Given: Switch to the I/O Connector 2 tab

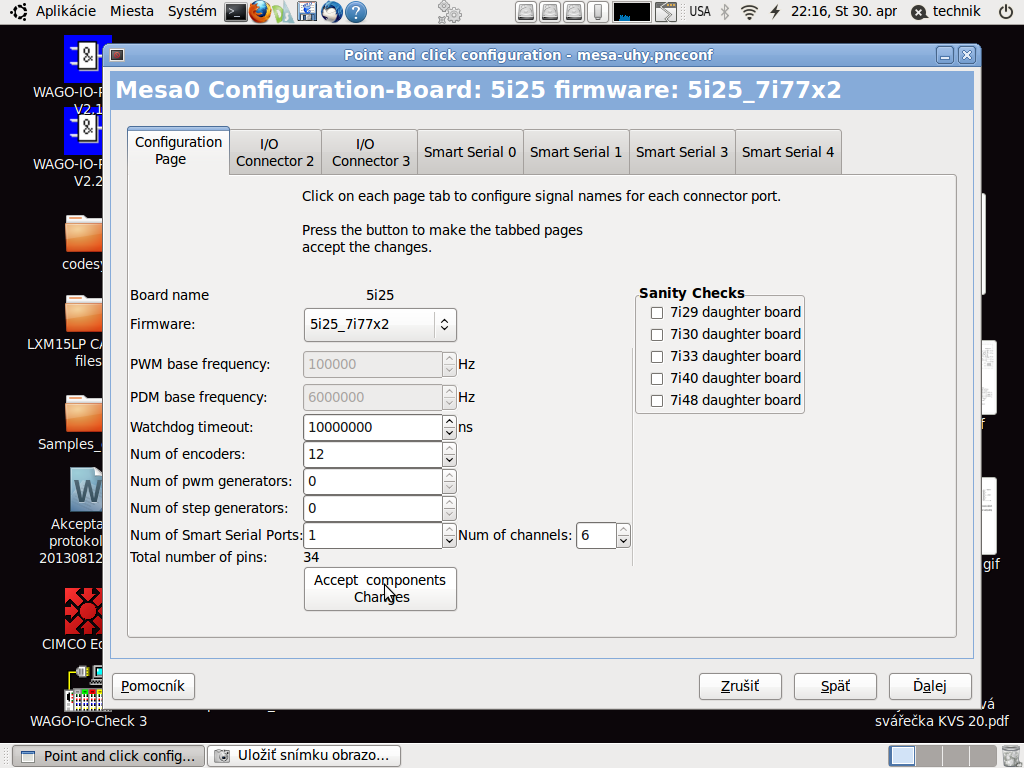Looking at the screenshot, I should click(x=275, y=152).
